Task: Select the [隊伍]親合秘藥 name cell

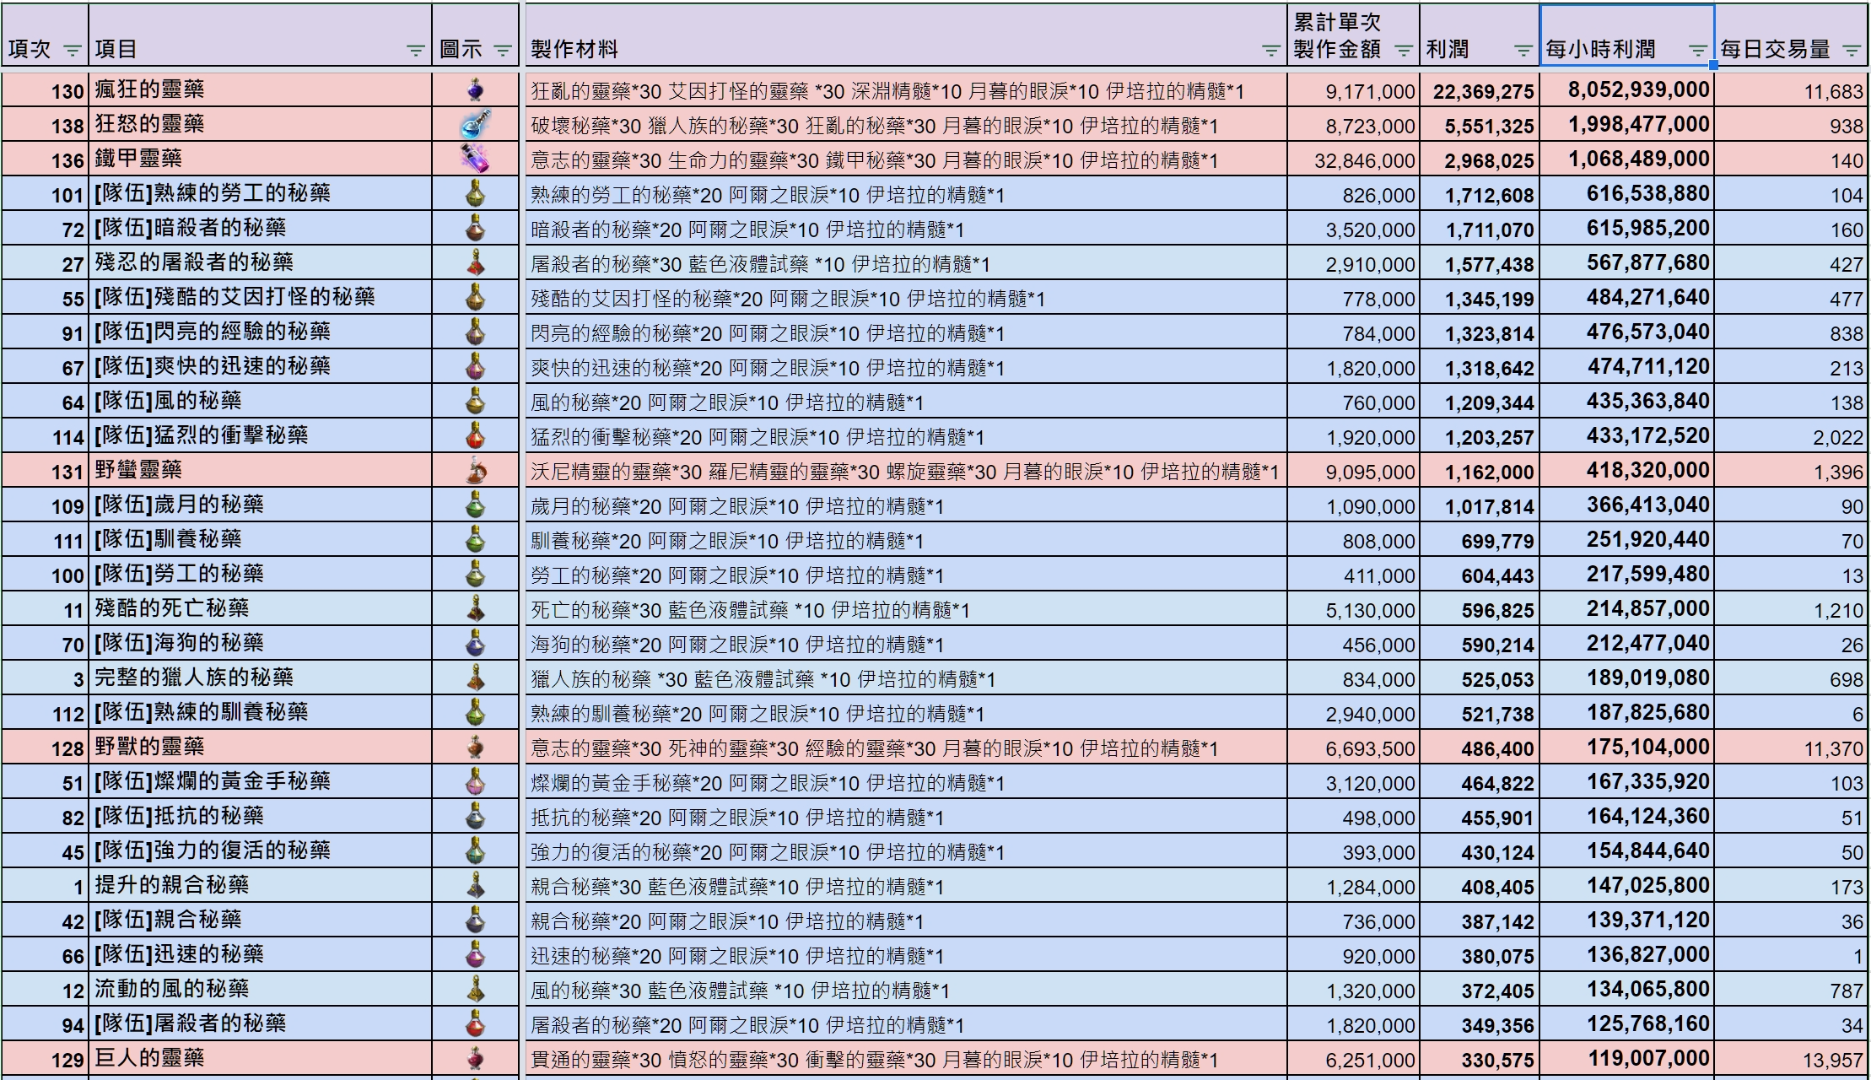Action: click(260, 921)
